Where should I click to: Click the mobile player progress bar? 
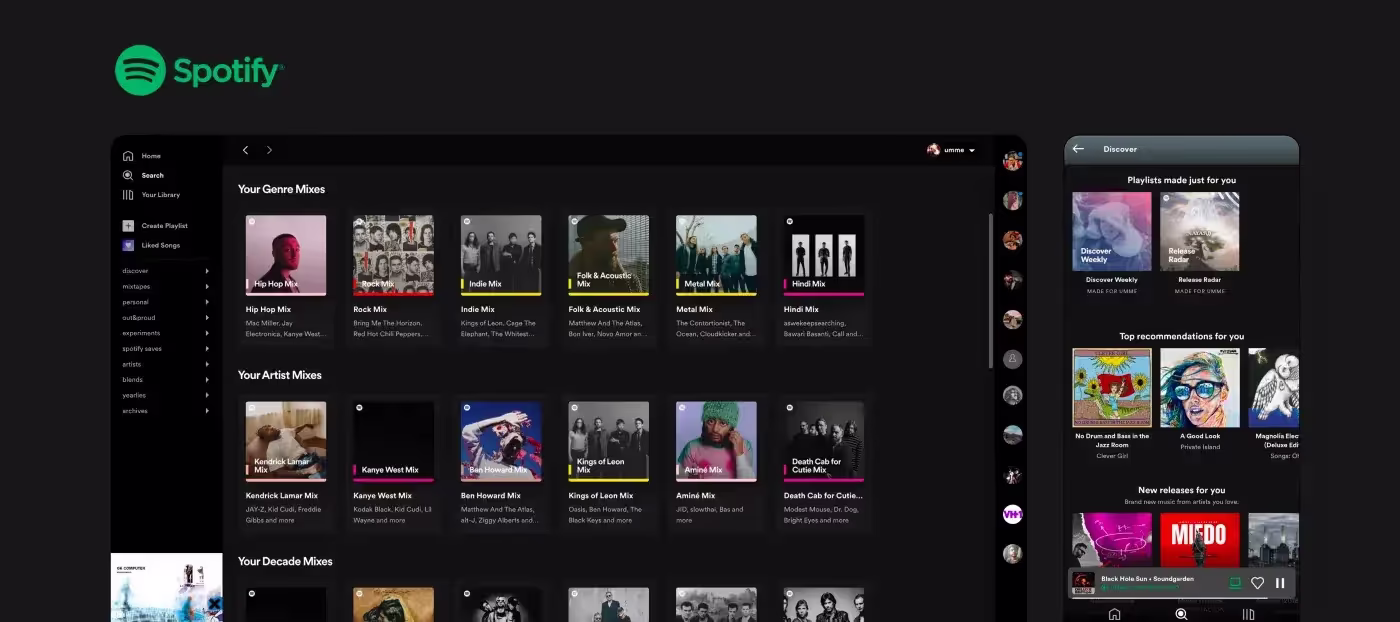click(x=1180, y=598)
